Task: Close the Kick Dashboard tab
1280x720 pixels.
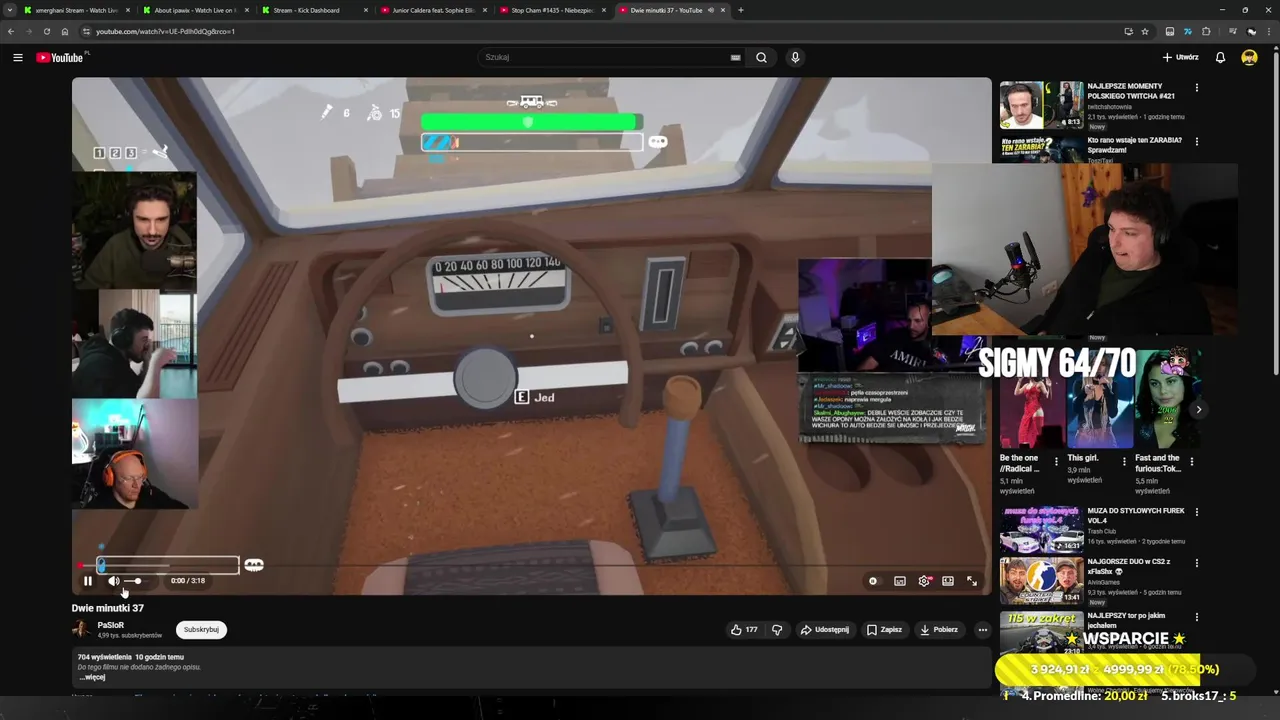Action: point(366,10)
